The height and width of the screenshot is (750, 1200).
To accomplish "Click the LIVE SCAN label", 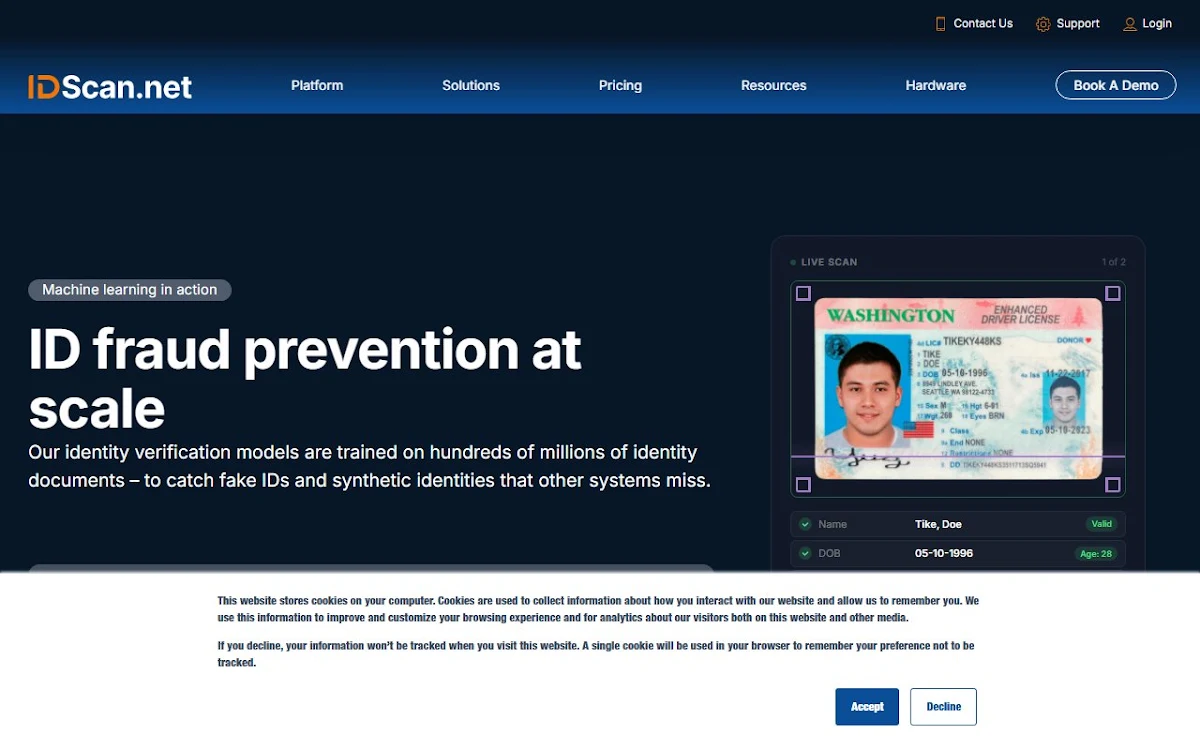I will click(x=829, y=262).
